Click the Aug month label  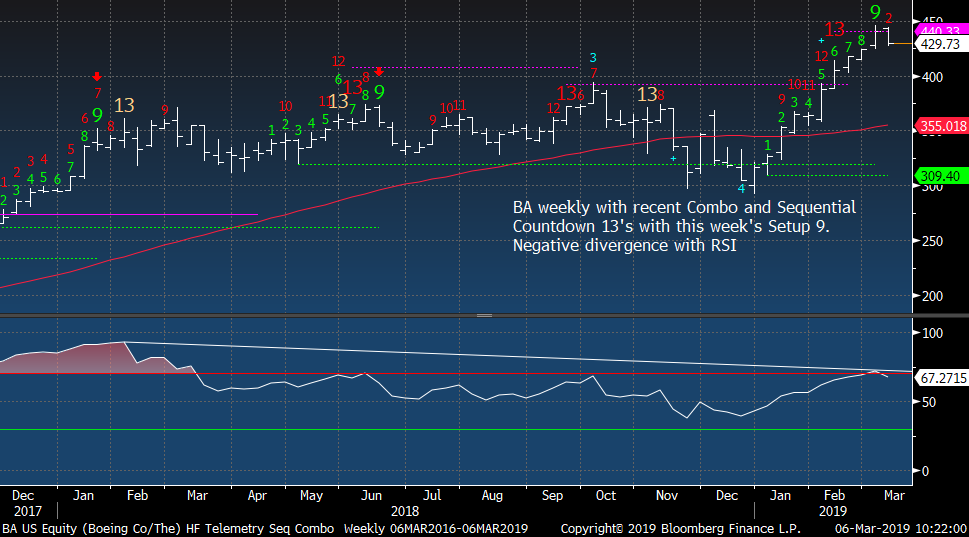pyautogui.click(x=492, y=496)
